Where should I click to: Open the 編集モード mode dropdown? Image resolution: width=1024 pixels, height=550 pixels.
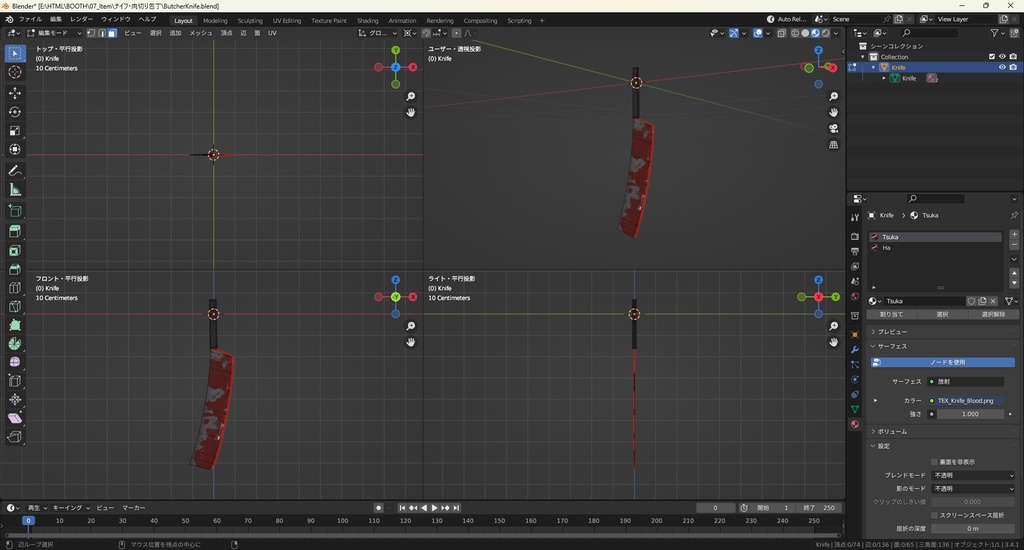[x=55, y=33]
